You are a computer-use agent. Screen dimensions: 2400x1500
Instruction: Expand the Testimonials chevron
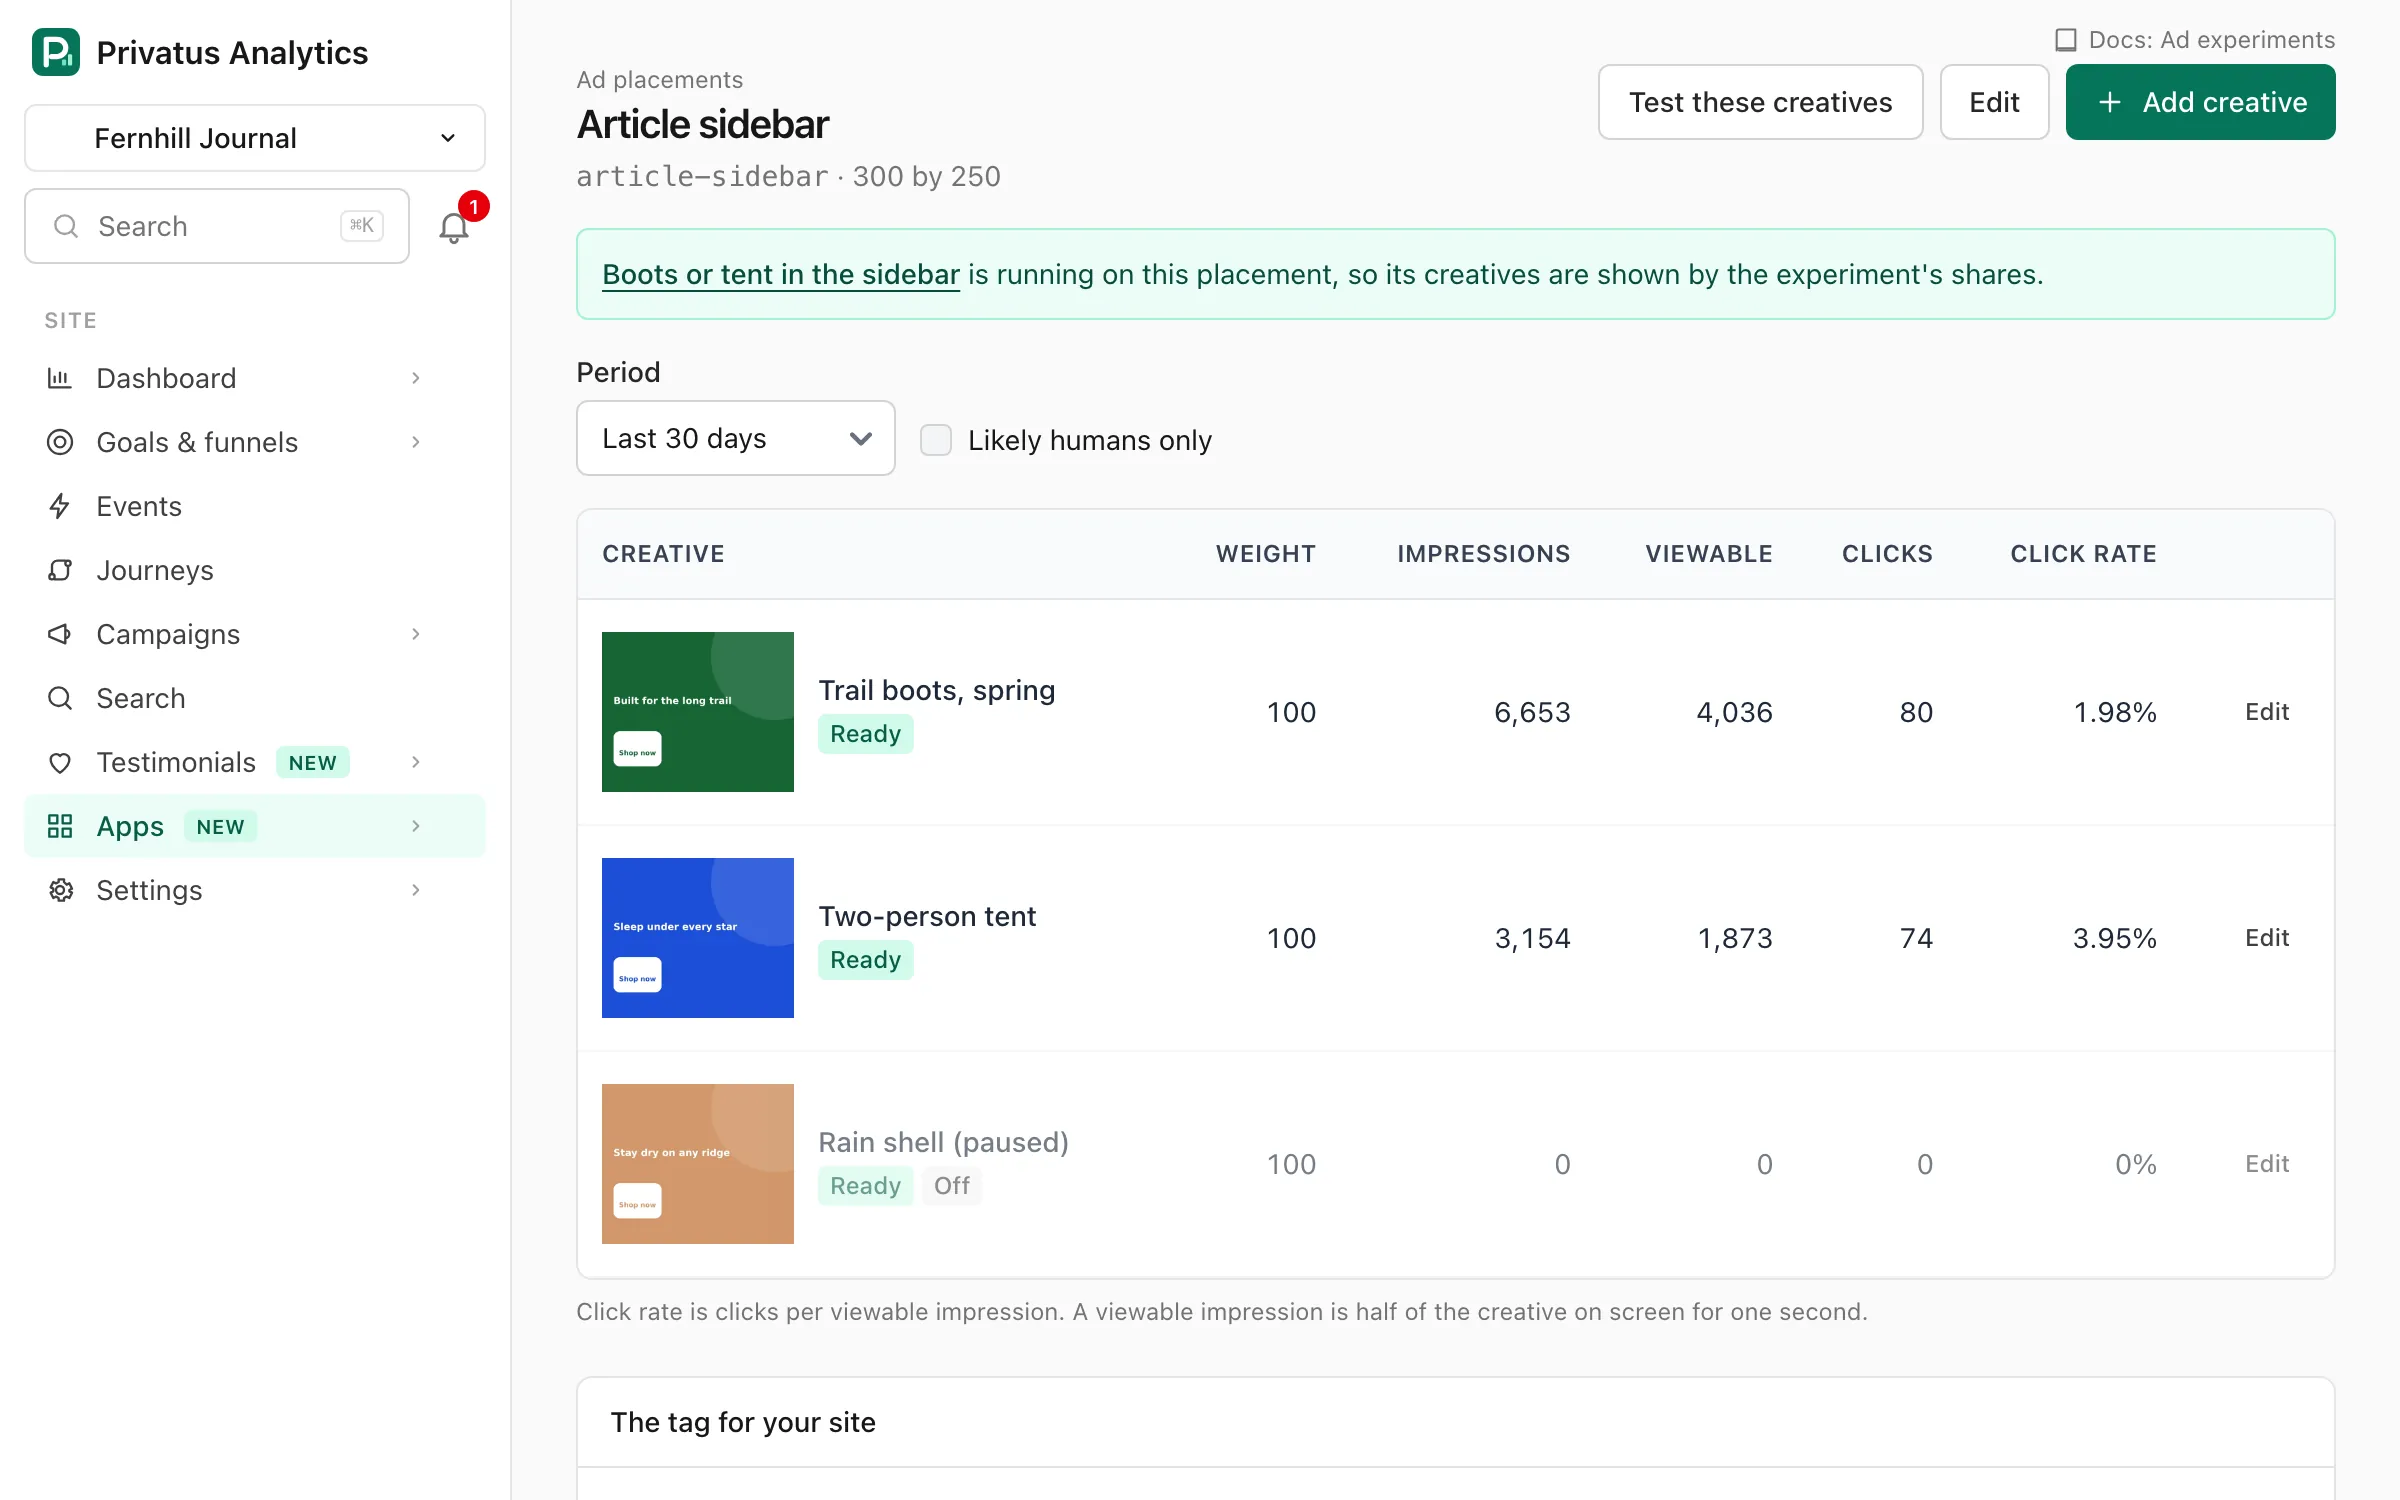click(x=416, y=762)
